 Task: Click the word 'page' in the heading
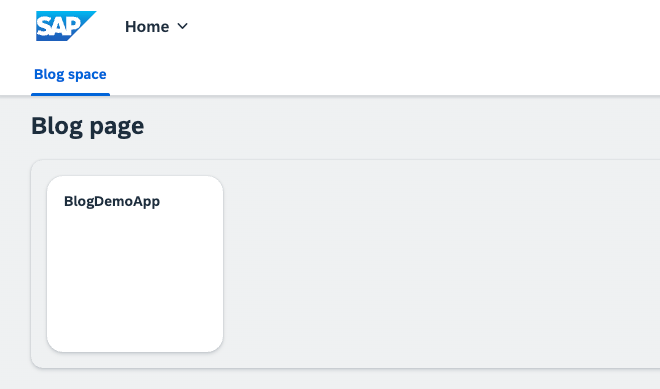[117, 127]
